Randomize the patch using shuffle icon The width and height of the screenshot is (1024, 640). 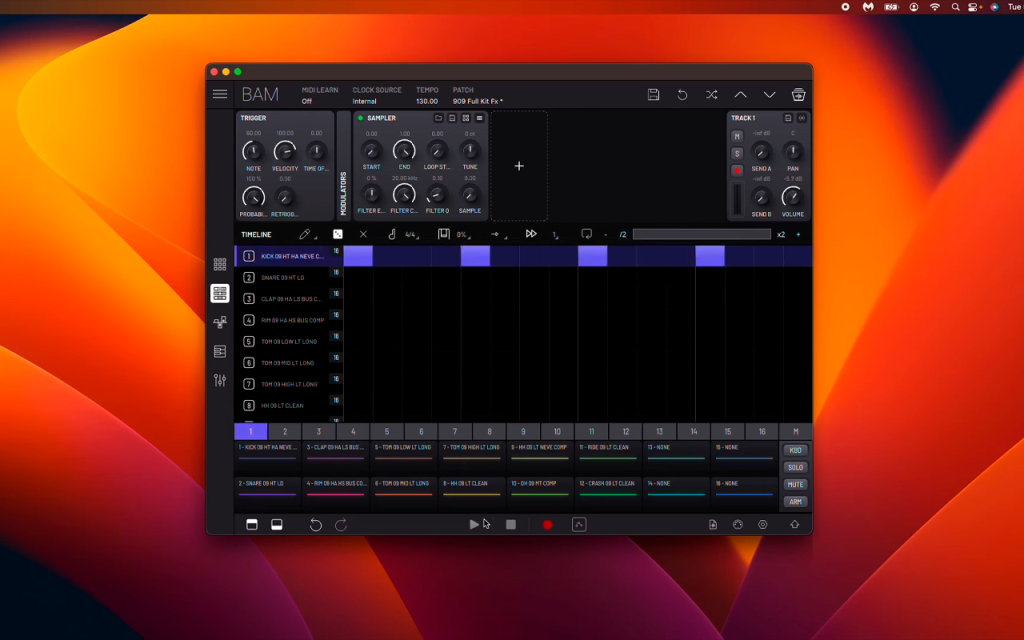click(711, 94)
